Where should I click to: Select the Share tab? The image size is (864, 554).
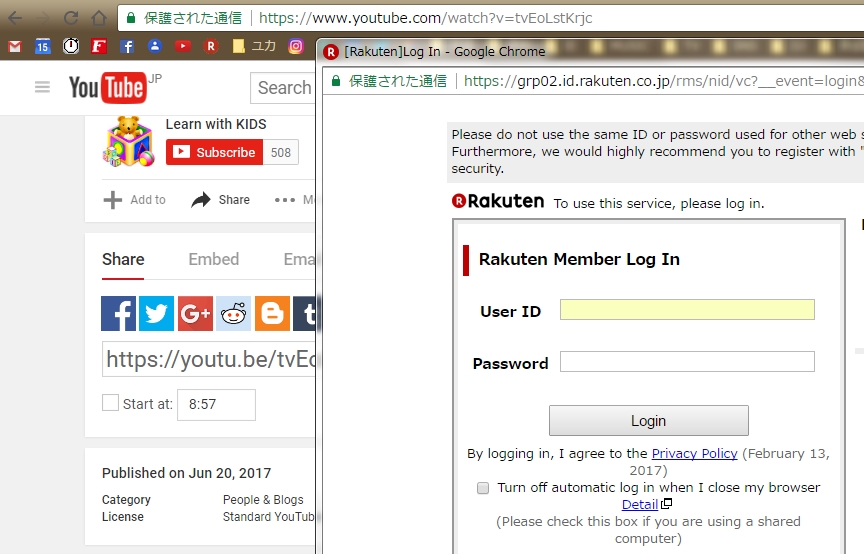[123, 259]
